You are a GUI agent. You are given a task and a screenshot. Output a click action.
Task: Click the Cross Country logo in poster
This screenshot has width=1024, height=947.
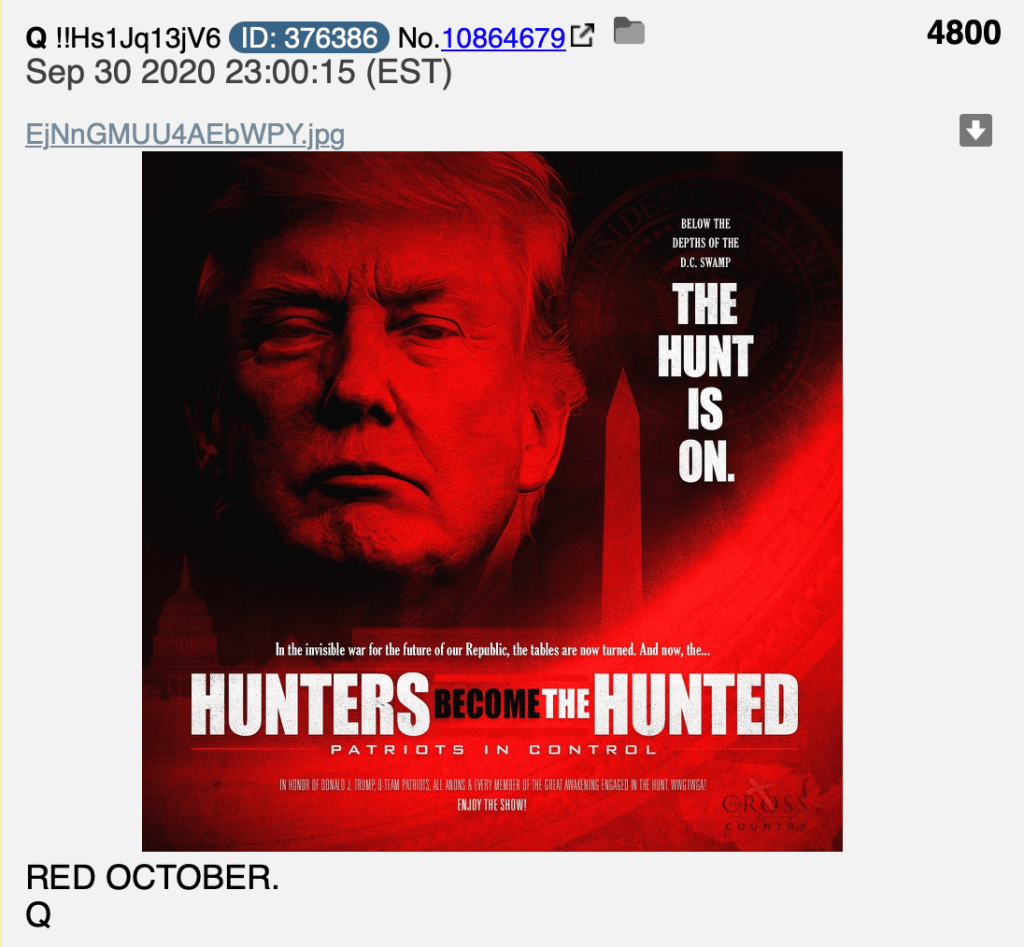tap(765, 807)
